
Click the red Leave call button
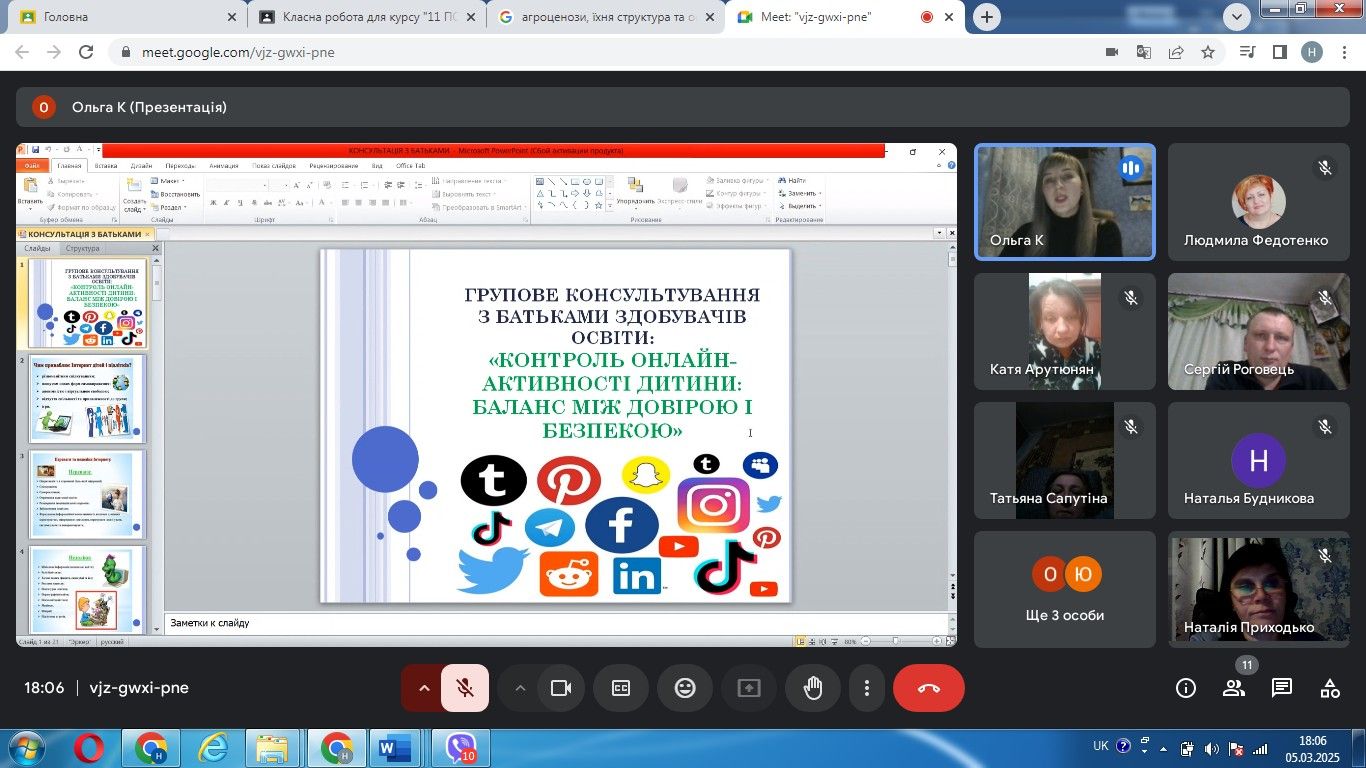click(928, 688)
